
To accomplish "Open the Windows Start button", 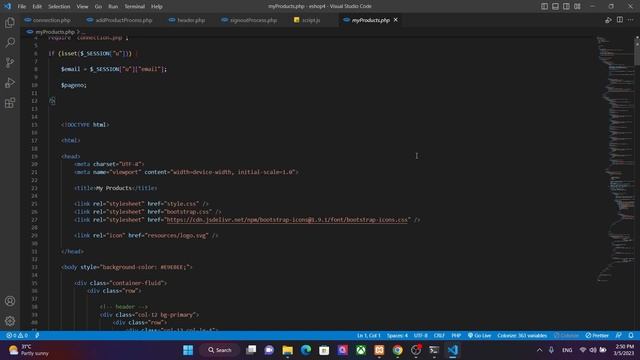I will pos(188,350).
